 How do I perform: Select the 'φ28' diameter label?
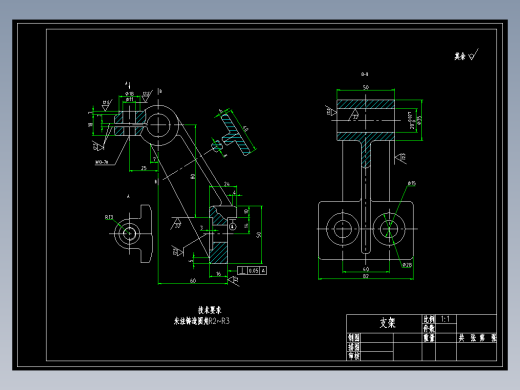(x=407, y=265)
